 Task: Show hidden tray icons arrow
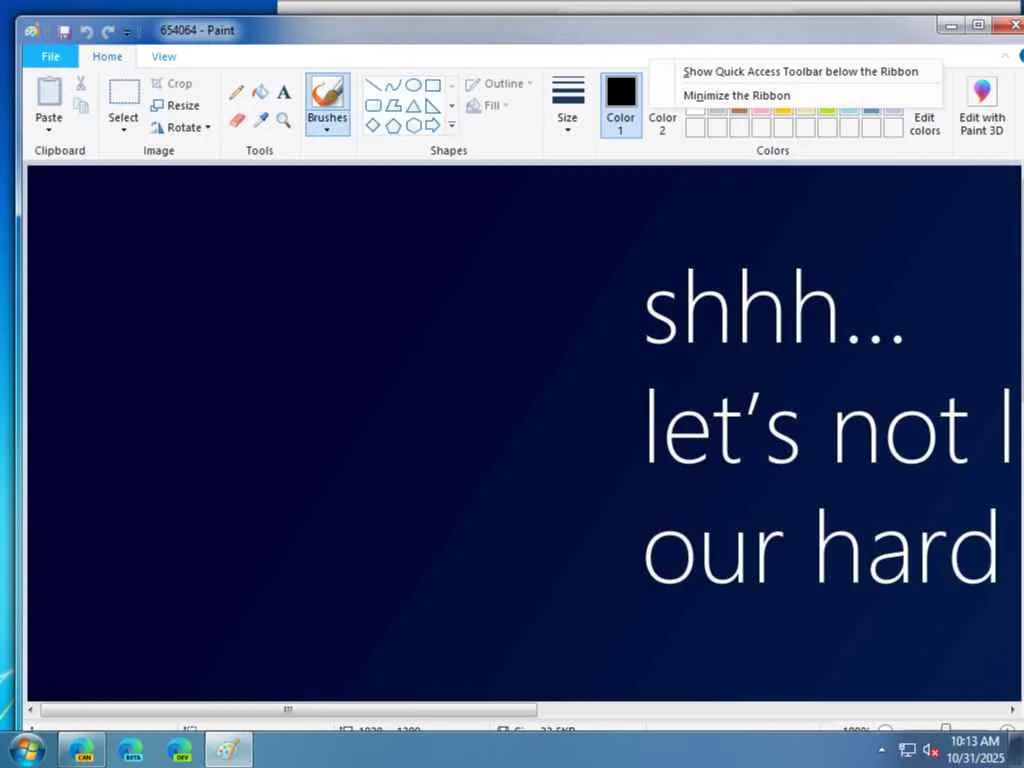coord(882,750)
